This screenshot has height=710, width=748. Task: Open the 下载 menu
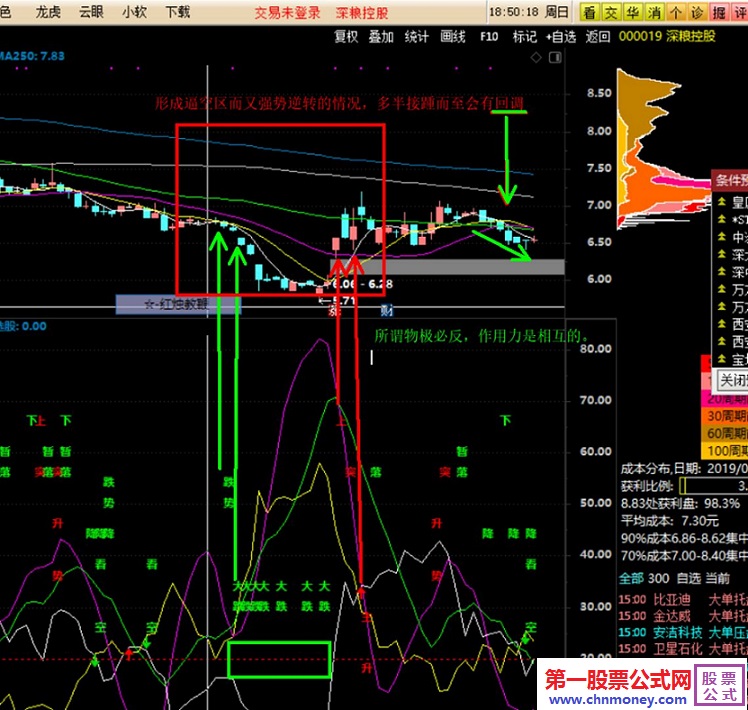coord(177,11)
